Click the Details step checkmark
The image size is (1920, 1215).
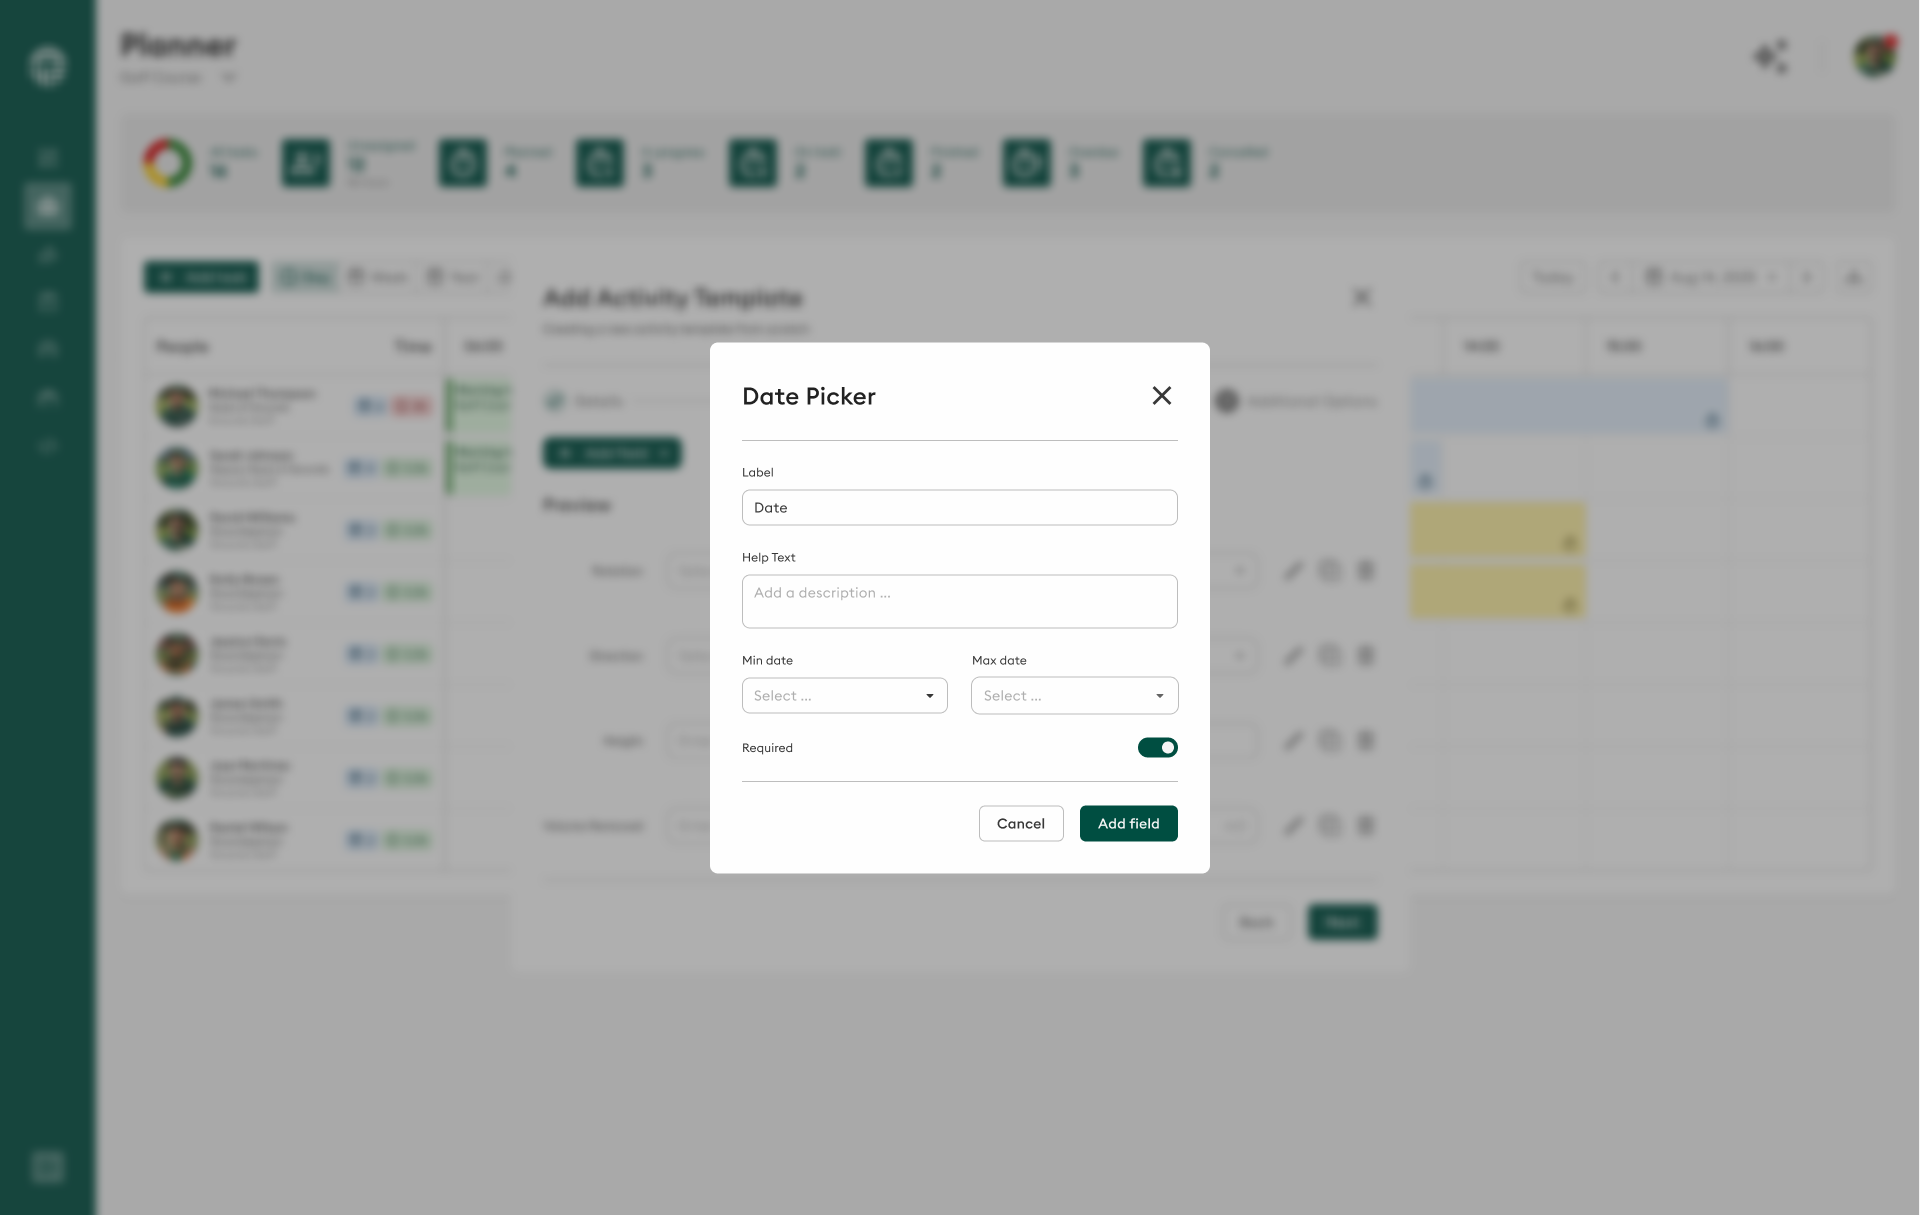[x=557, y=401]
